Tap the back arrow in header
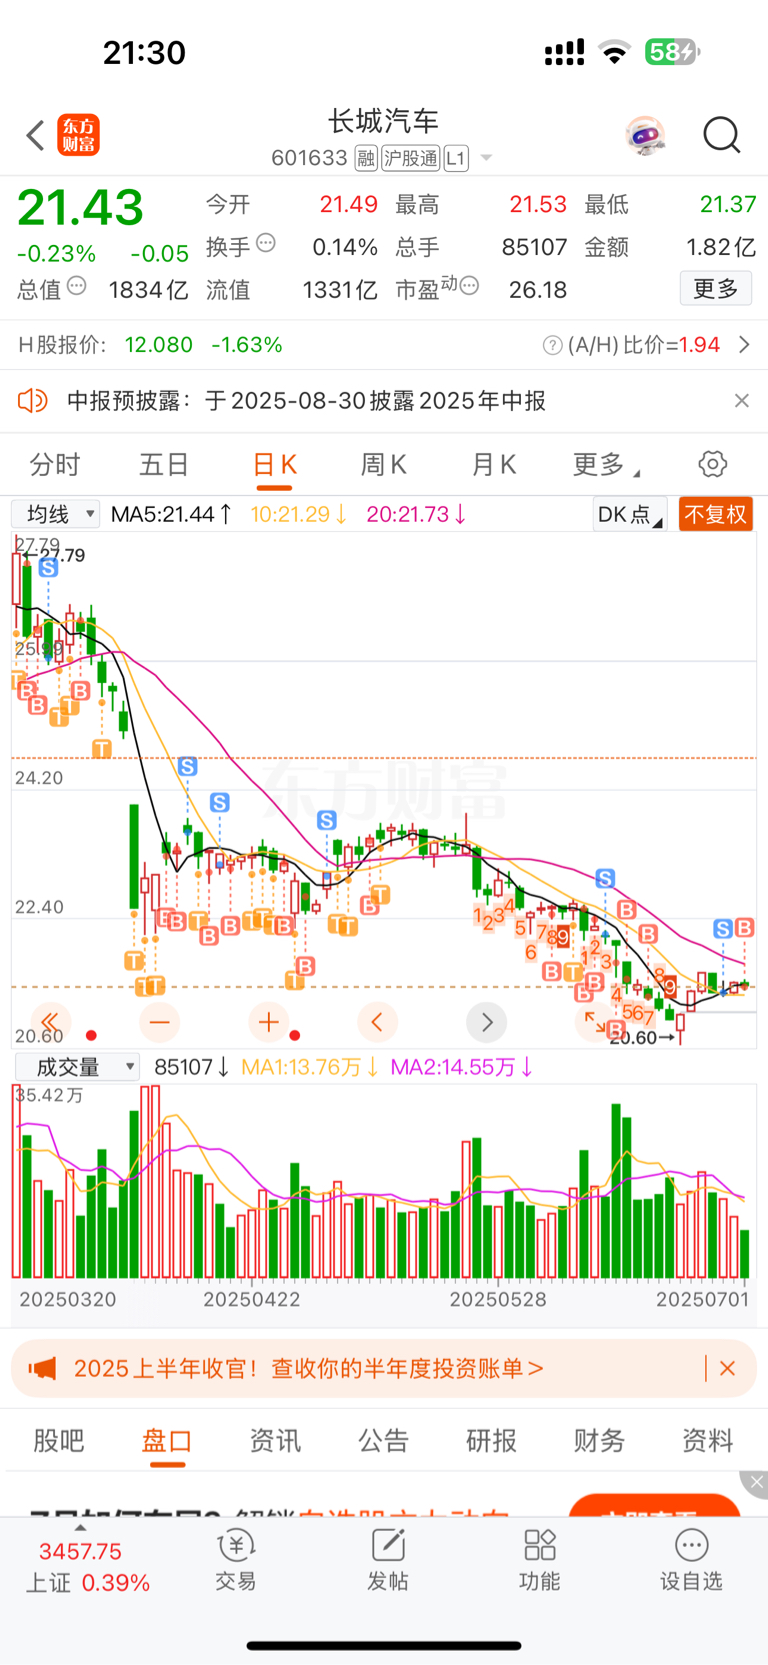 click(x=36, y=135)
